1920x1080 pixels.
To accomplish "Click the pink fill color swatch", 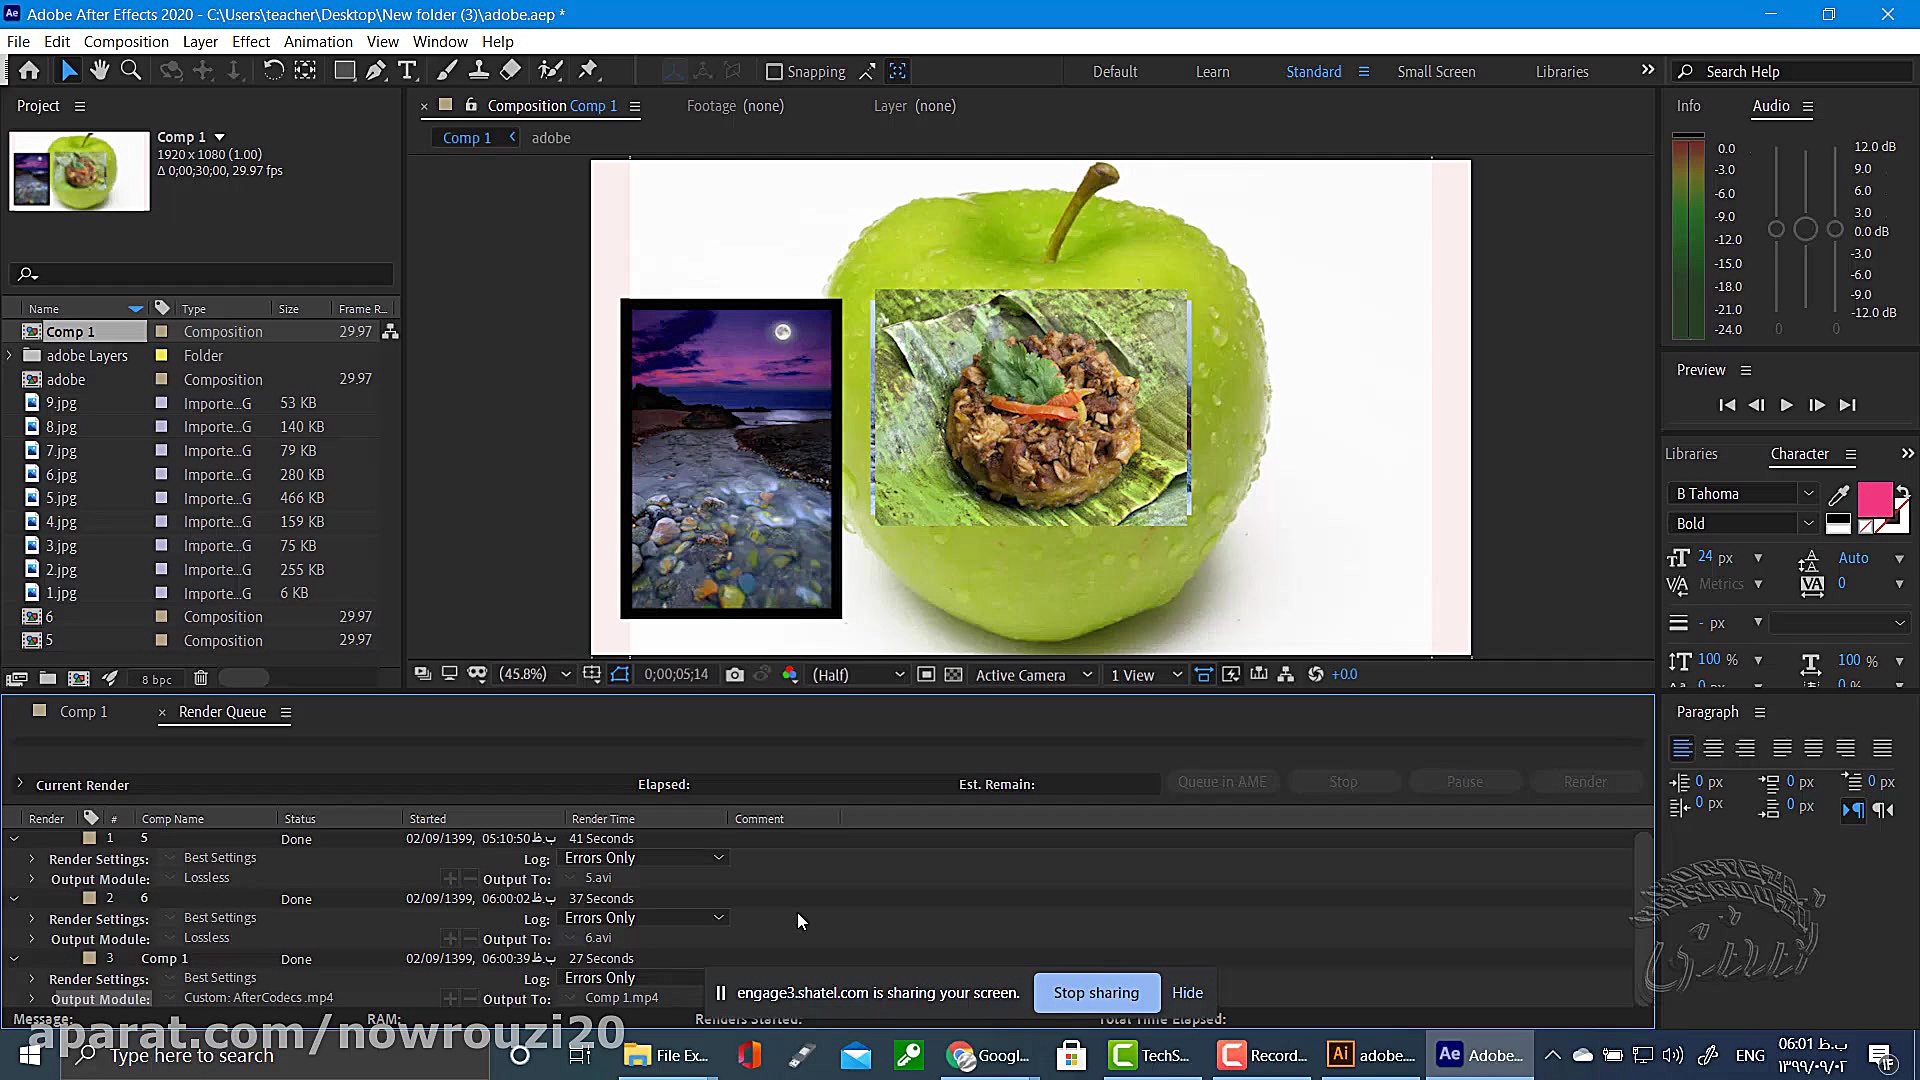I will pos(1874,498).
